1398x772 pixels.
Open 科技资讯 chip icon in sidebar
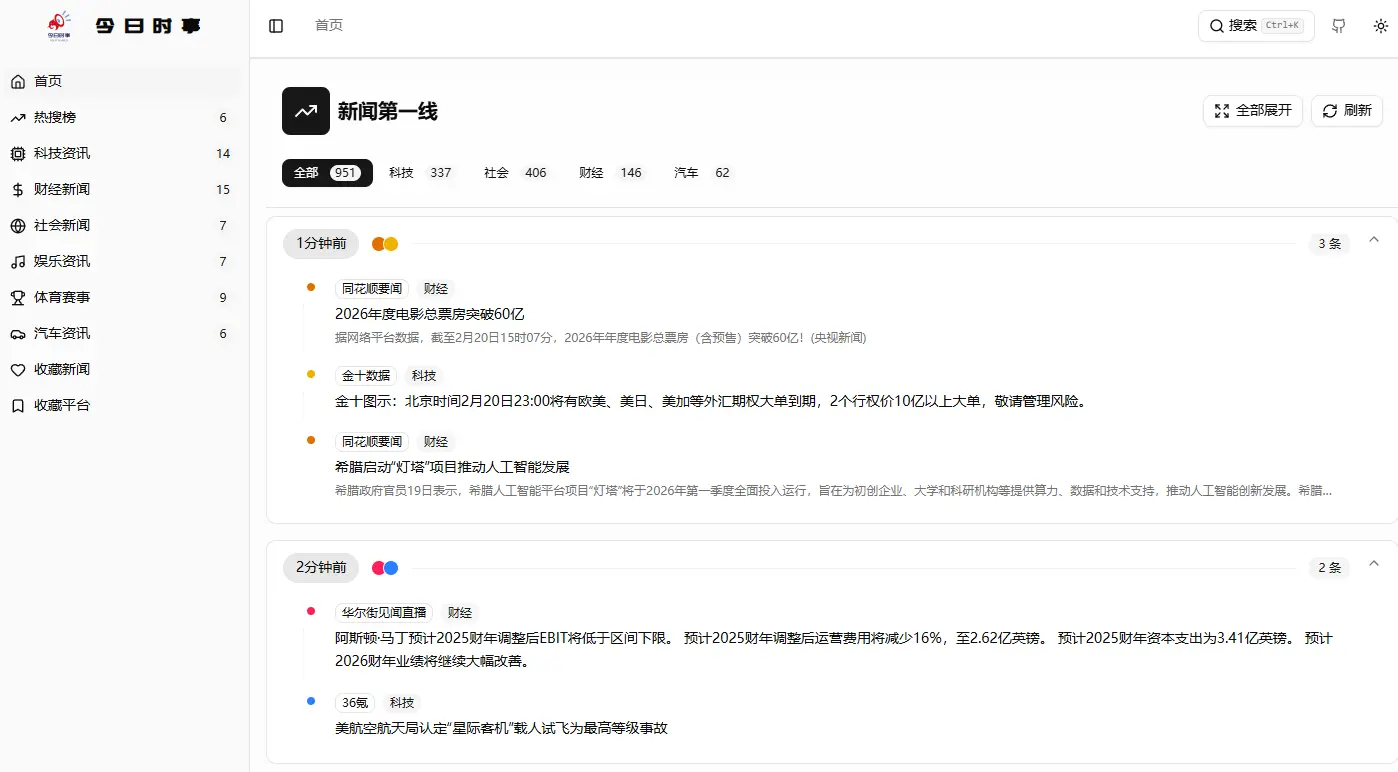point(18,153)
